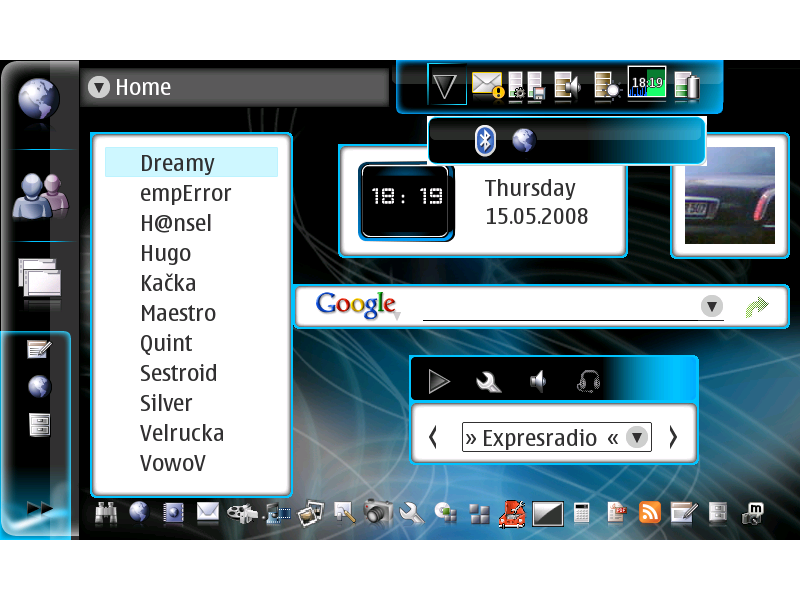
Task: Collapse the status bar with triangle arrow
Action: click(446, 86)
